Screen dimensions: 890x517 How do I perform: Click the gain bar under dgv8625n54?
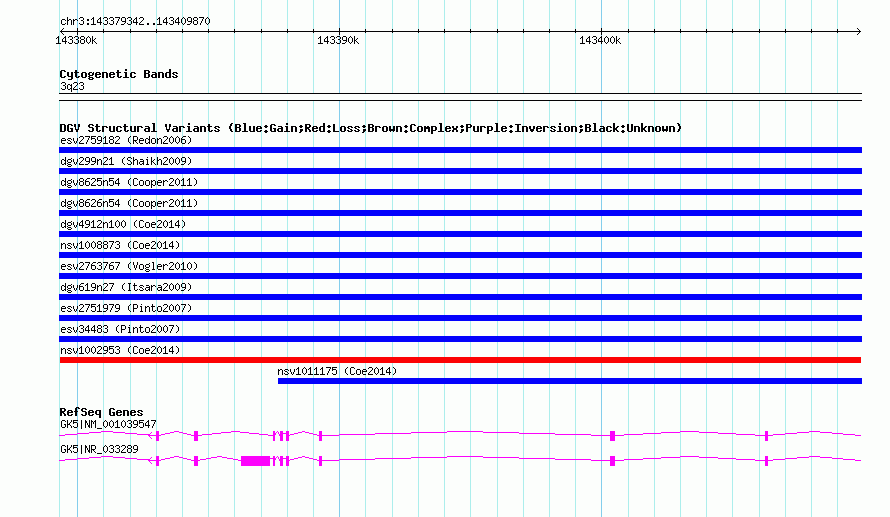pos(460,192)
